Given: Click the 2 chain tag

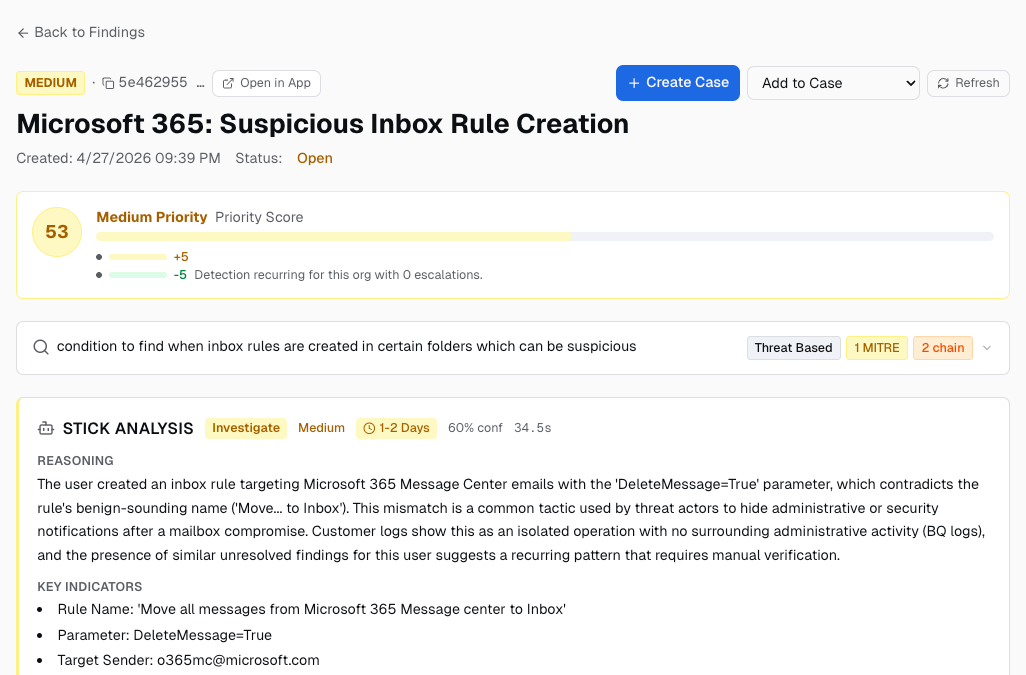Looking at the screenshot, I should tap(942, 348).
